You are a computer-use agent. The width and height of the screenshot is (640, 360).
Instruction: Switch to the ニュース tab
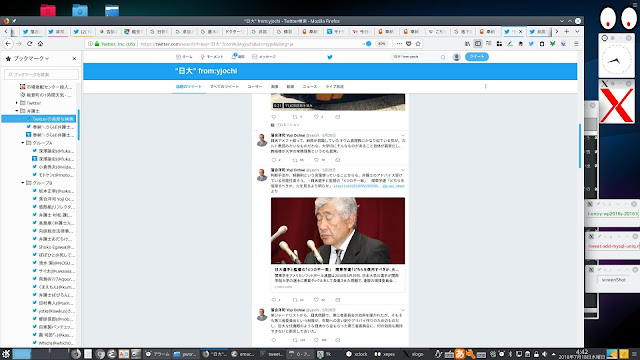310,87
